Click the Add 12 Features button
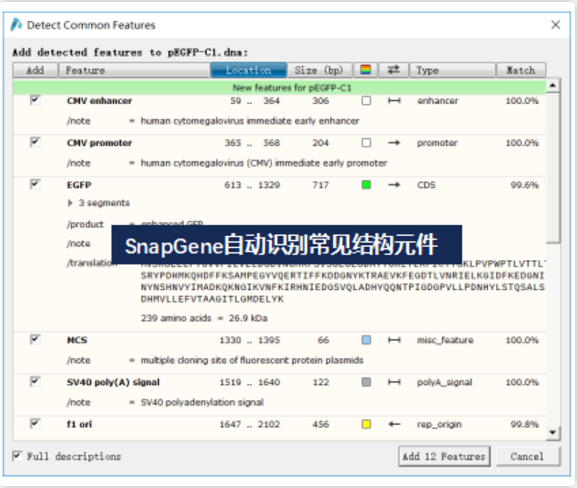The image size is (577, 488). click(444, 456)
